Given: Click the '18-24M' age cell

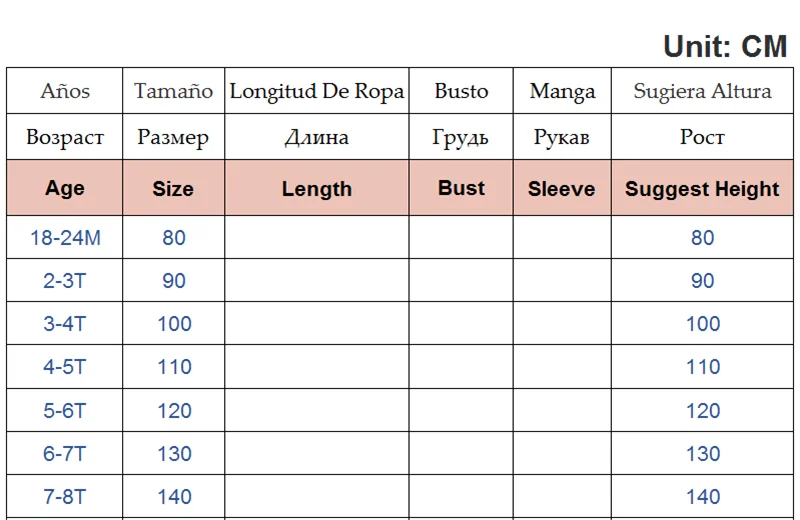Looking at the screenshot, I should click(65, 238).
